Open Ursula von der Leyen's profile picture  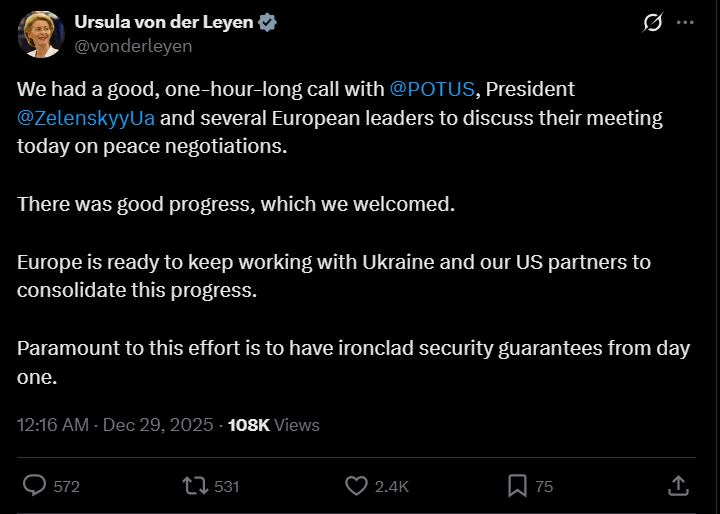pos(39,35)
